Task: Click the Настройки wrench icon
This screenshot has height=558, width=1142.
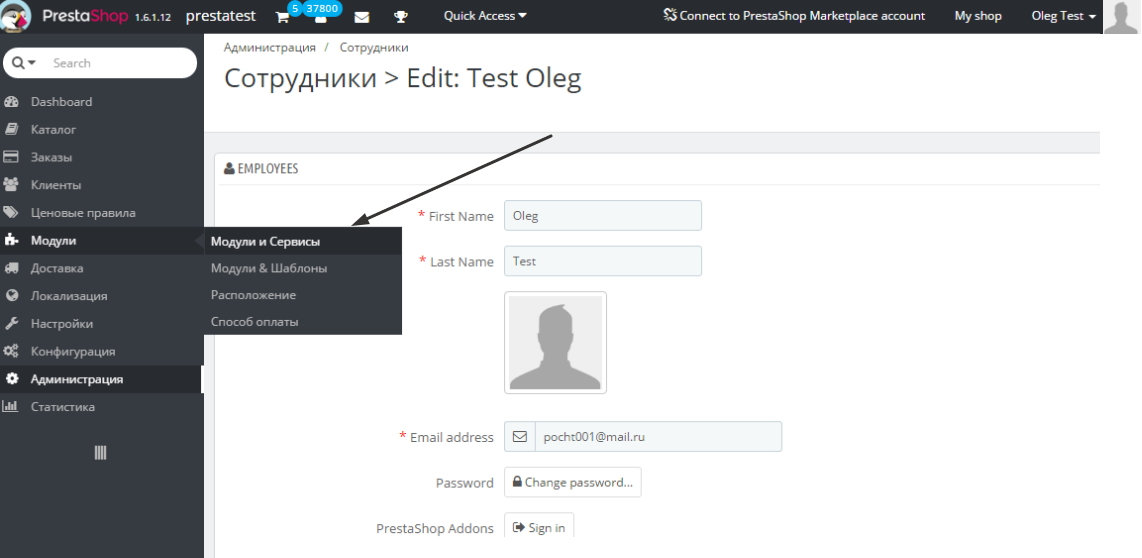Action: (11, 323)
